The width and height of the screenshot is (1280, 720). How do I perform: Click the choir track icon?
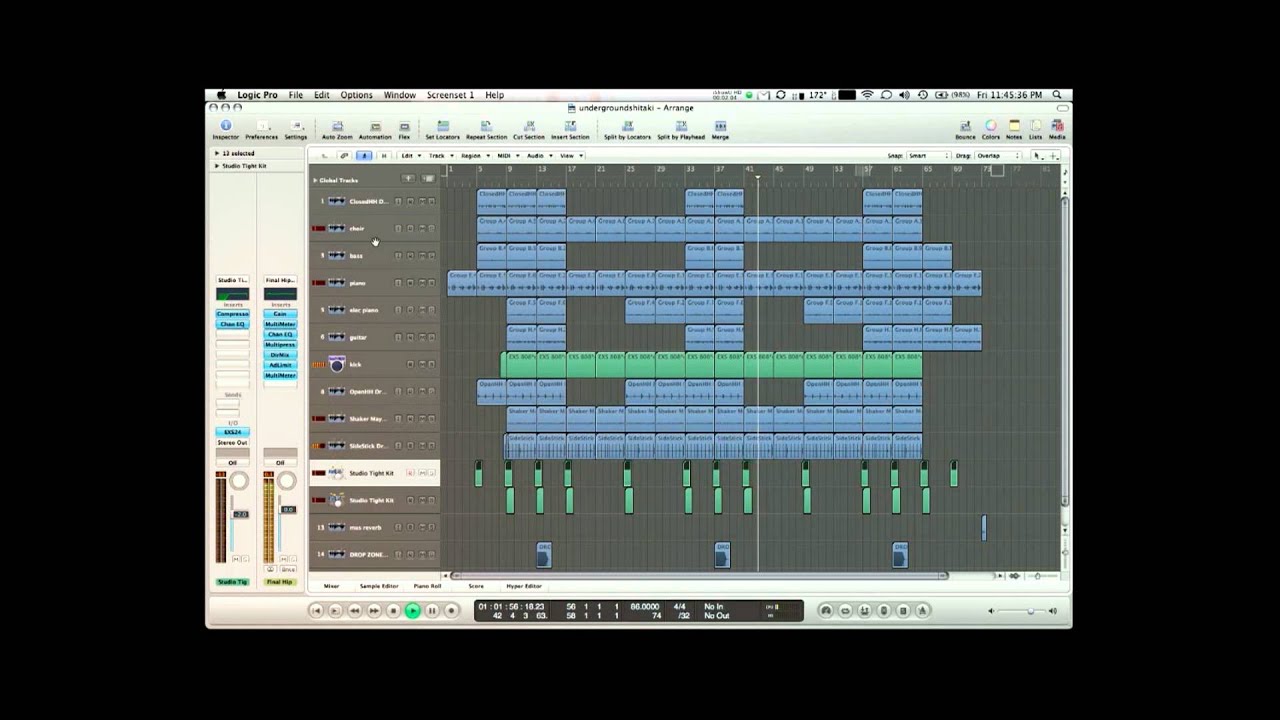pos(337,228)
